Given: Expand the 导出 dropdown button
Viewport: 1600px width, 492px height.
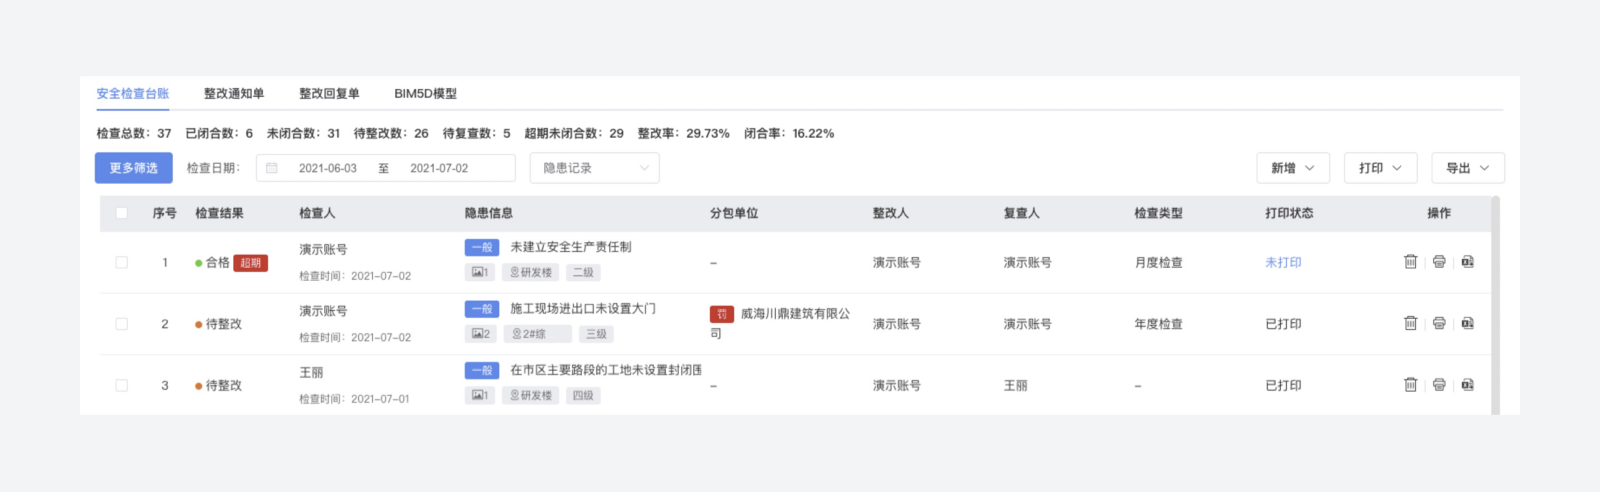Looking at the screenshot, I should coord(1468,168).
